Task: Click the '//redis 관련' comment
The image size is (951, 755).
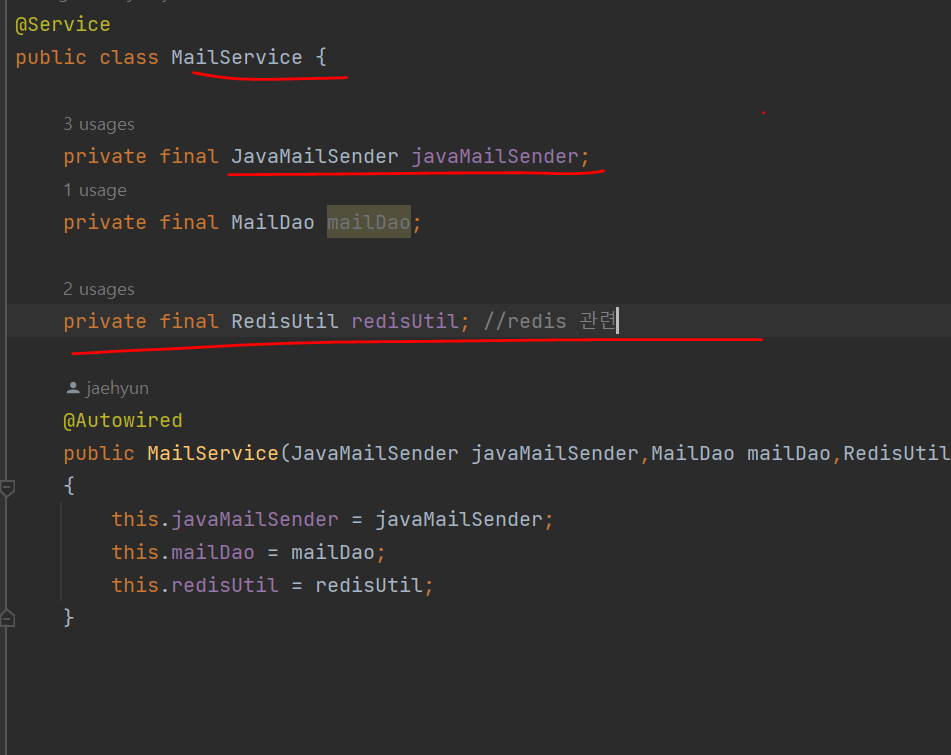Action: pos(550,321)
